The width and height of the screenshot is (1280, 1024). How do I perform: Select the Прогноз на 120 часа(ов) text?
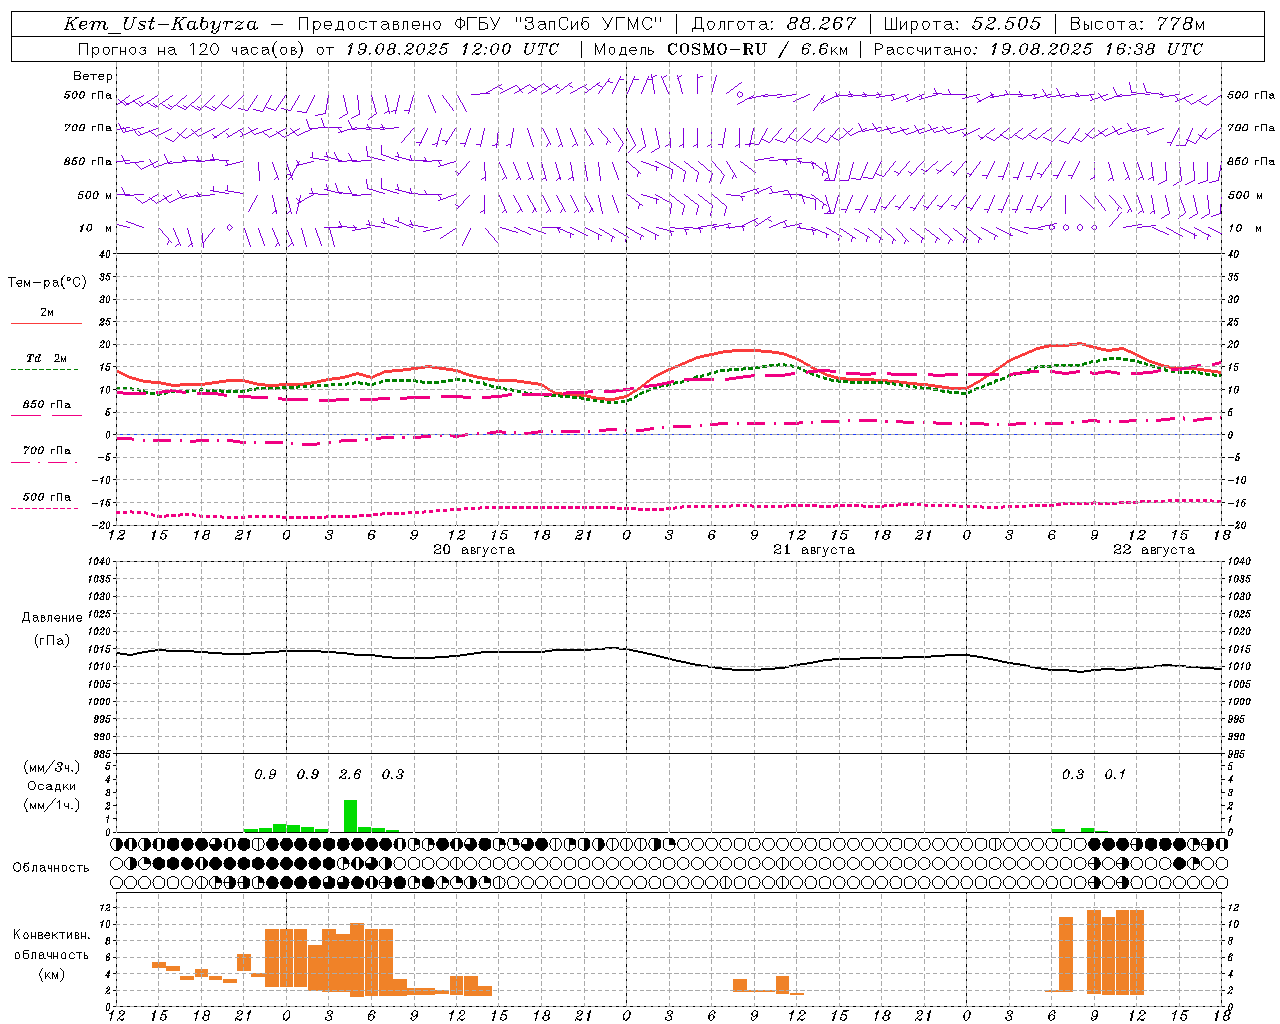tap(193, 49)
